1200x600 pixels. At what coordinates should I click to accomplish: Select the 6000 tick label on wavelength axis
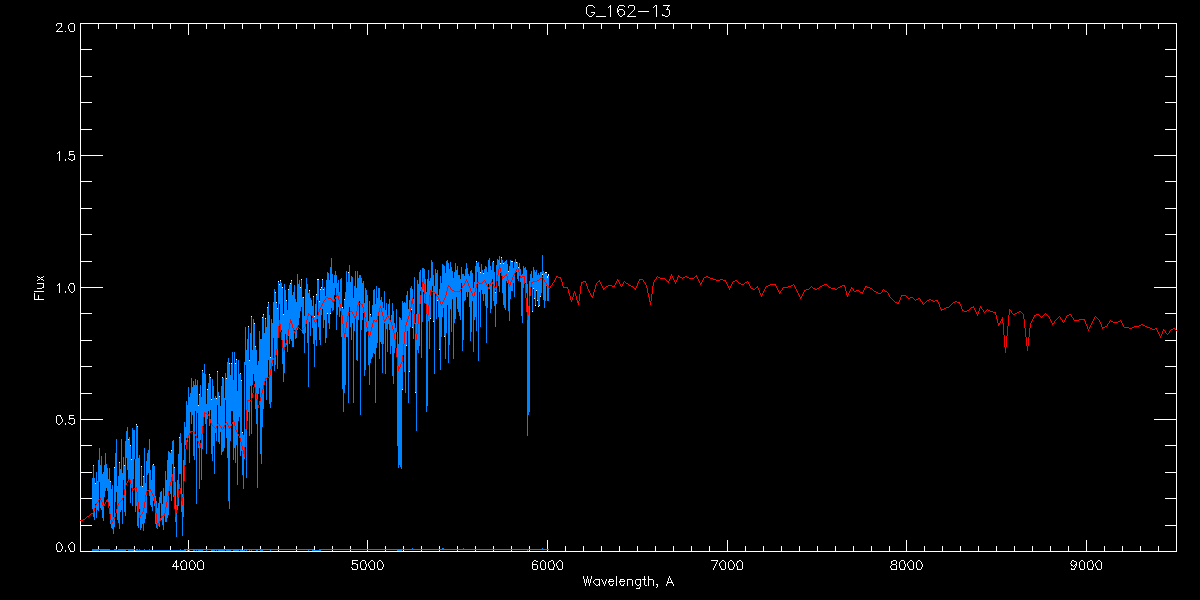point(547,565)
